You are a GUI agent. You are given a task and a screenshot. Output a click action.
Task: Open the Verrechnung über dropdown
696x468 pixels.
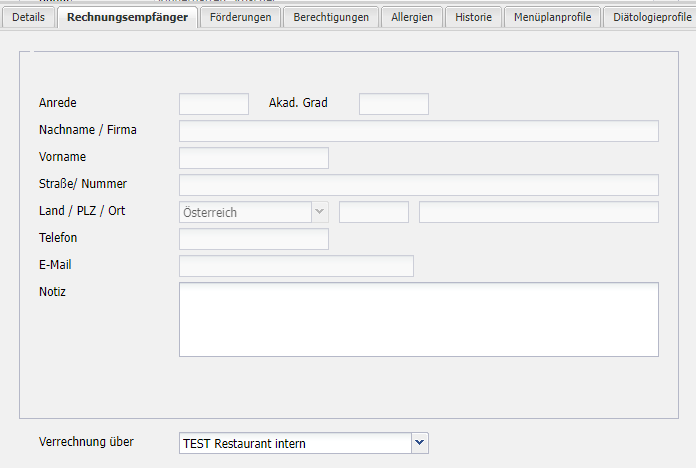pyautogui.click(x=419, y=443)
